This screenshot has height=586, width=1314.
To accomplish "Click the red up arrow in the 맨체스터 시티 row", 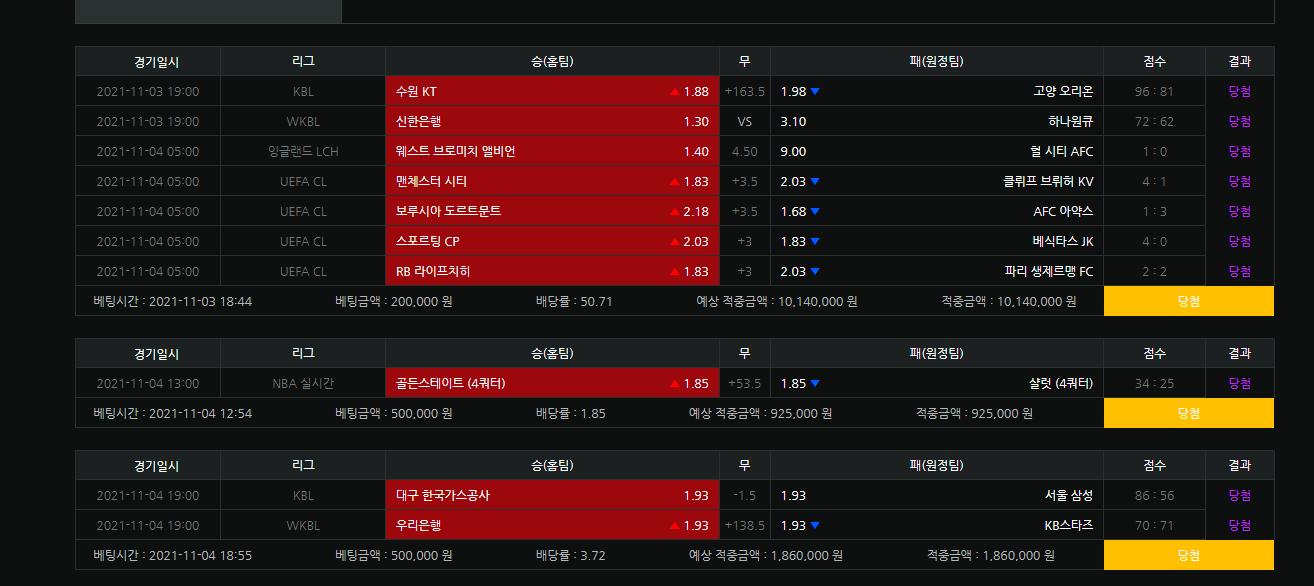I will tap(675, 181).
